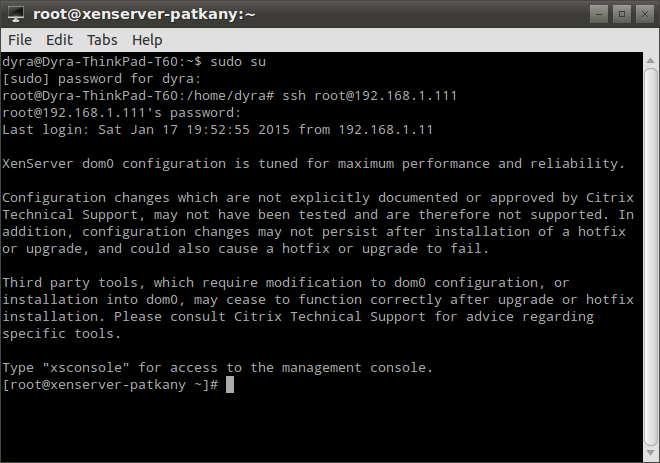Open the File menu
Image resolution: width=660 pixels, height=463 pixels.
tap(20, 40)
